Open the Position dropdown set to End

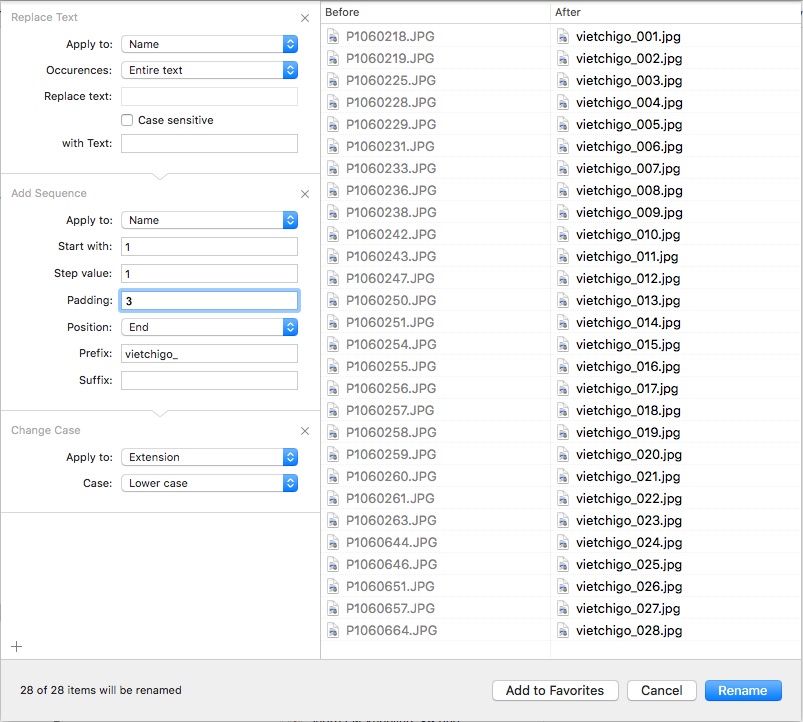tap(209, 327)
